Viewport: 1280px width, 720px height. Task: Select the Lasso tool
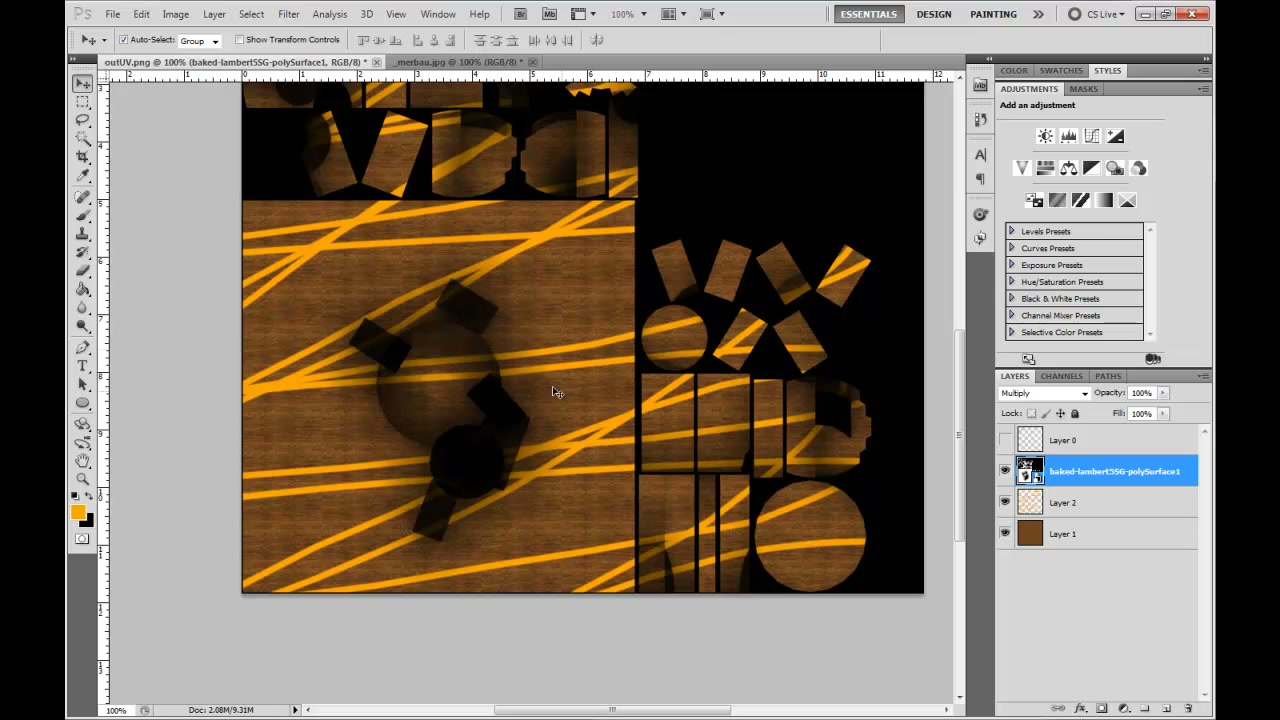point(83,120)
